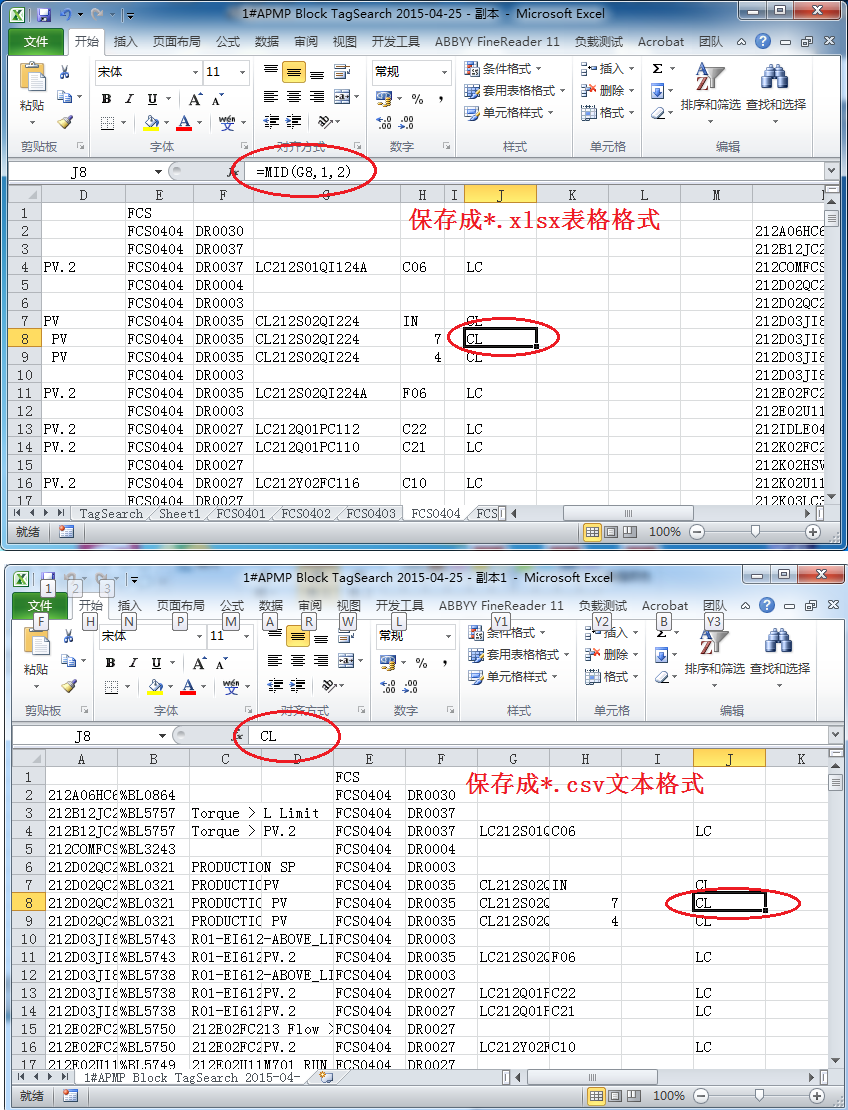Toggle Bold in bottom Excel window
Screen dimensions: 848x1110
coord(110,663)
